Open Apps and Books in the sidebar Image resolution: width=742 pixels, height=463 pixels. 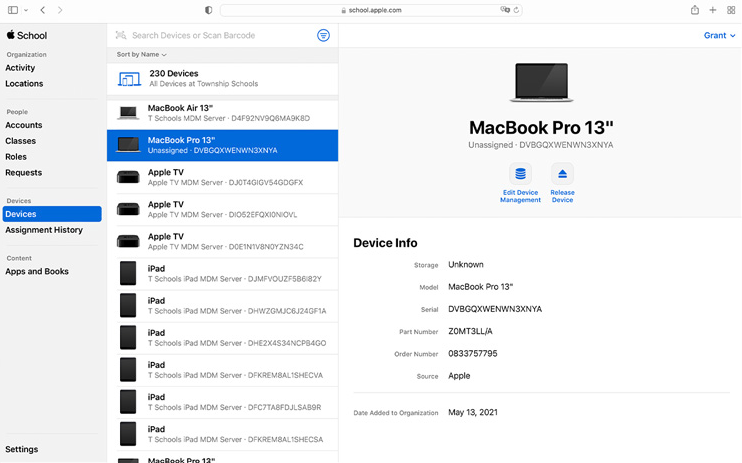(x=37, y=272)
